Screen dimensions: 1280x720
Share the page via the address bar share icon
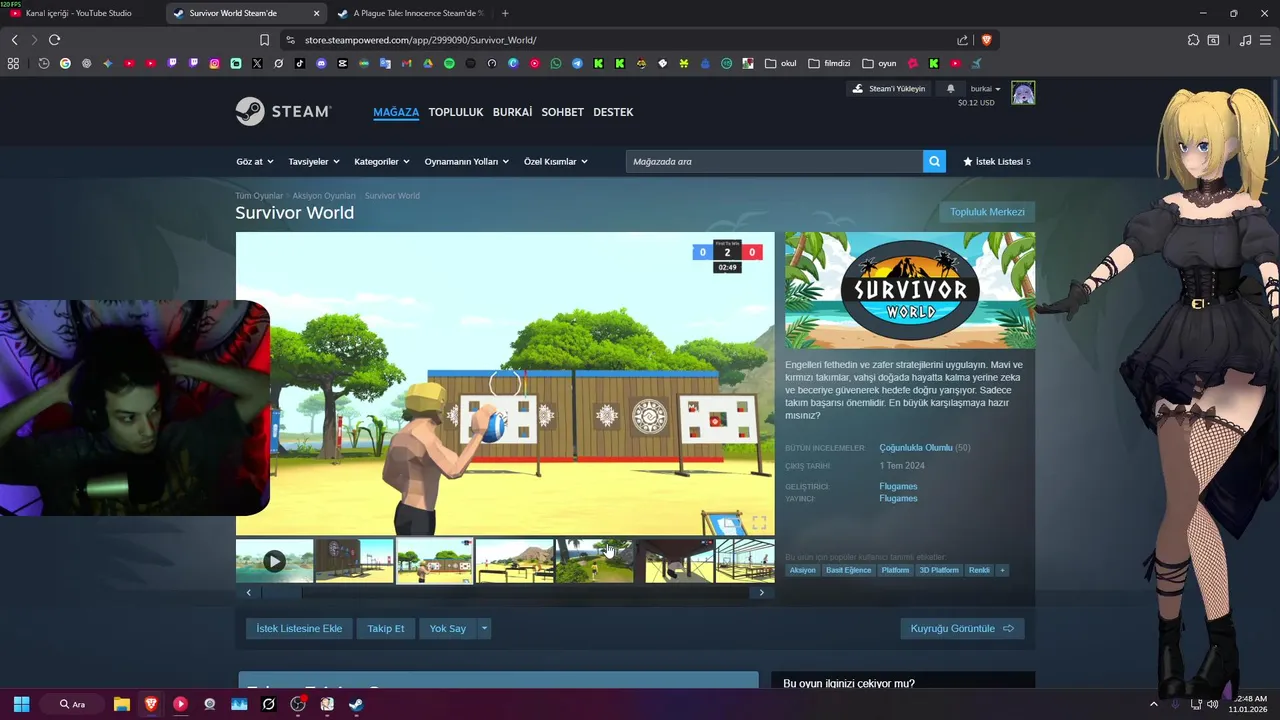coord(962,40)
